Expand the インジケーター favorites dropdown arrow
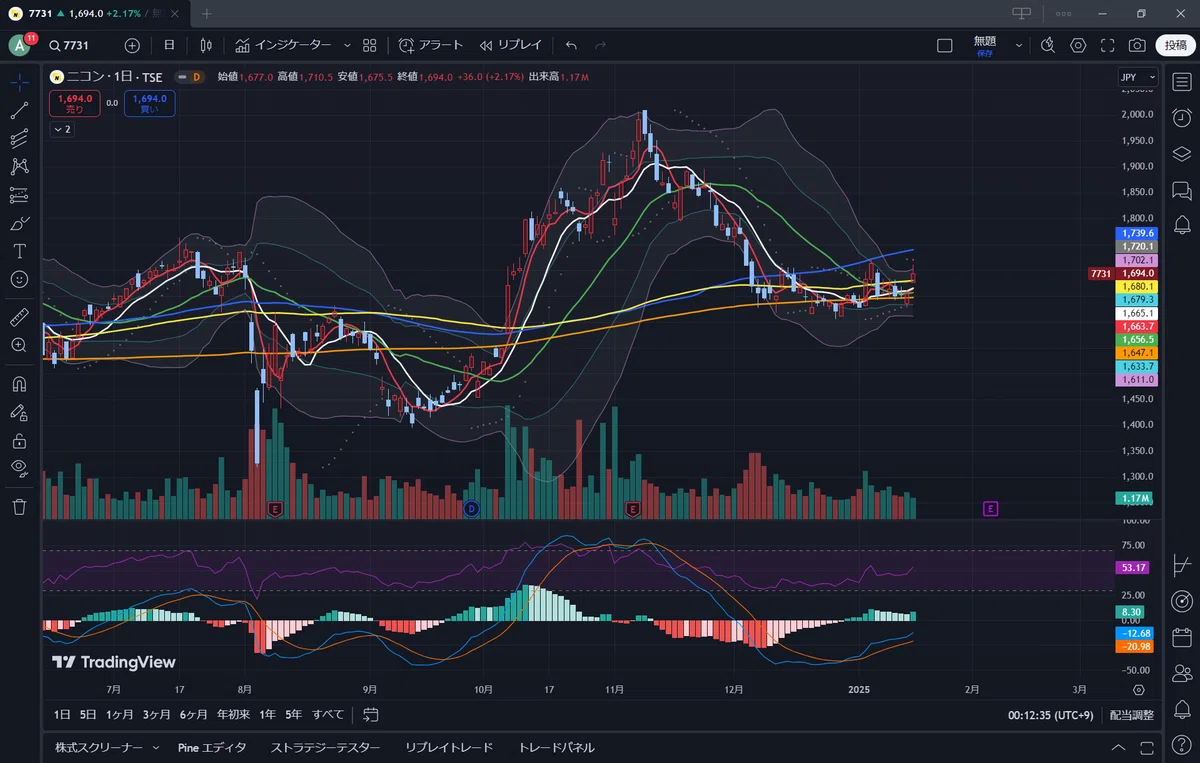Screen dimensions: 1200x763 coord(347,45)
